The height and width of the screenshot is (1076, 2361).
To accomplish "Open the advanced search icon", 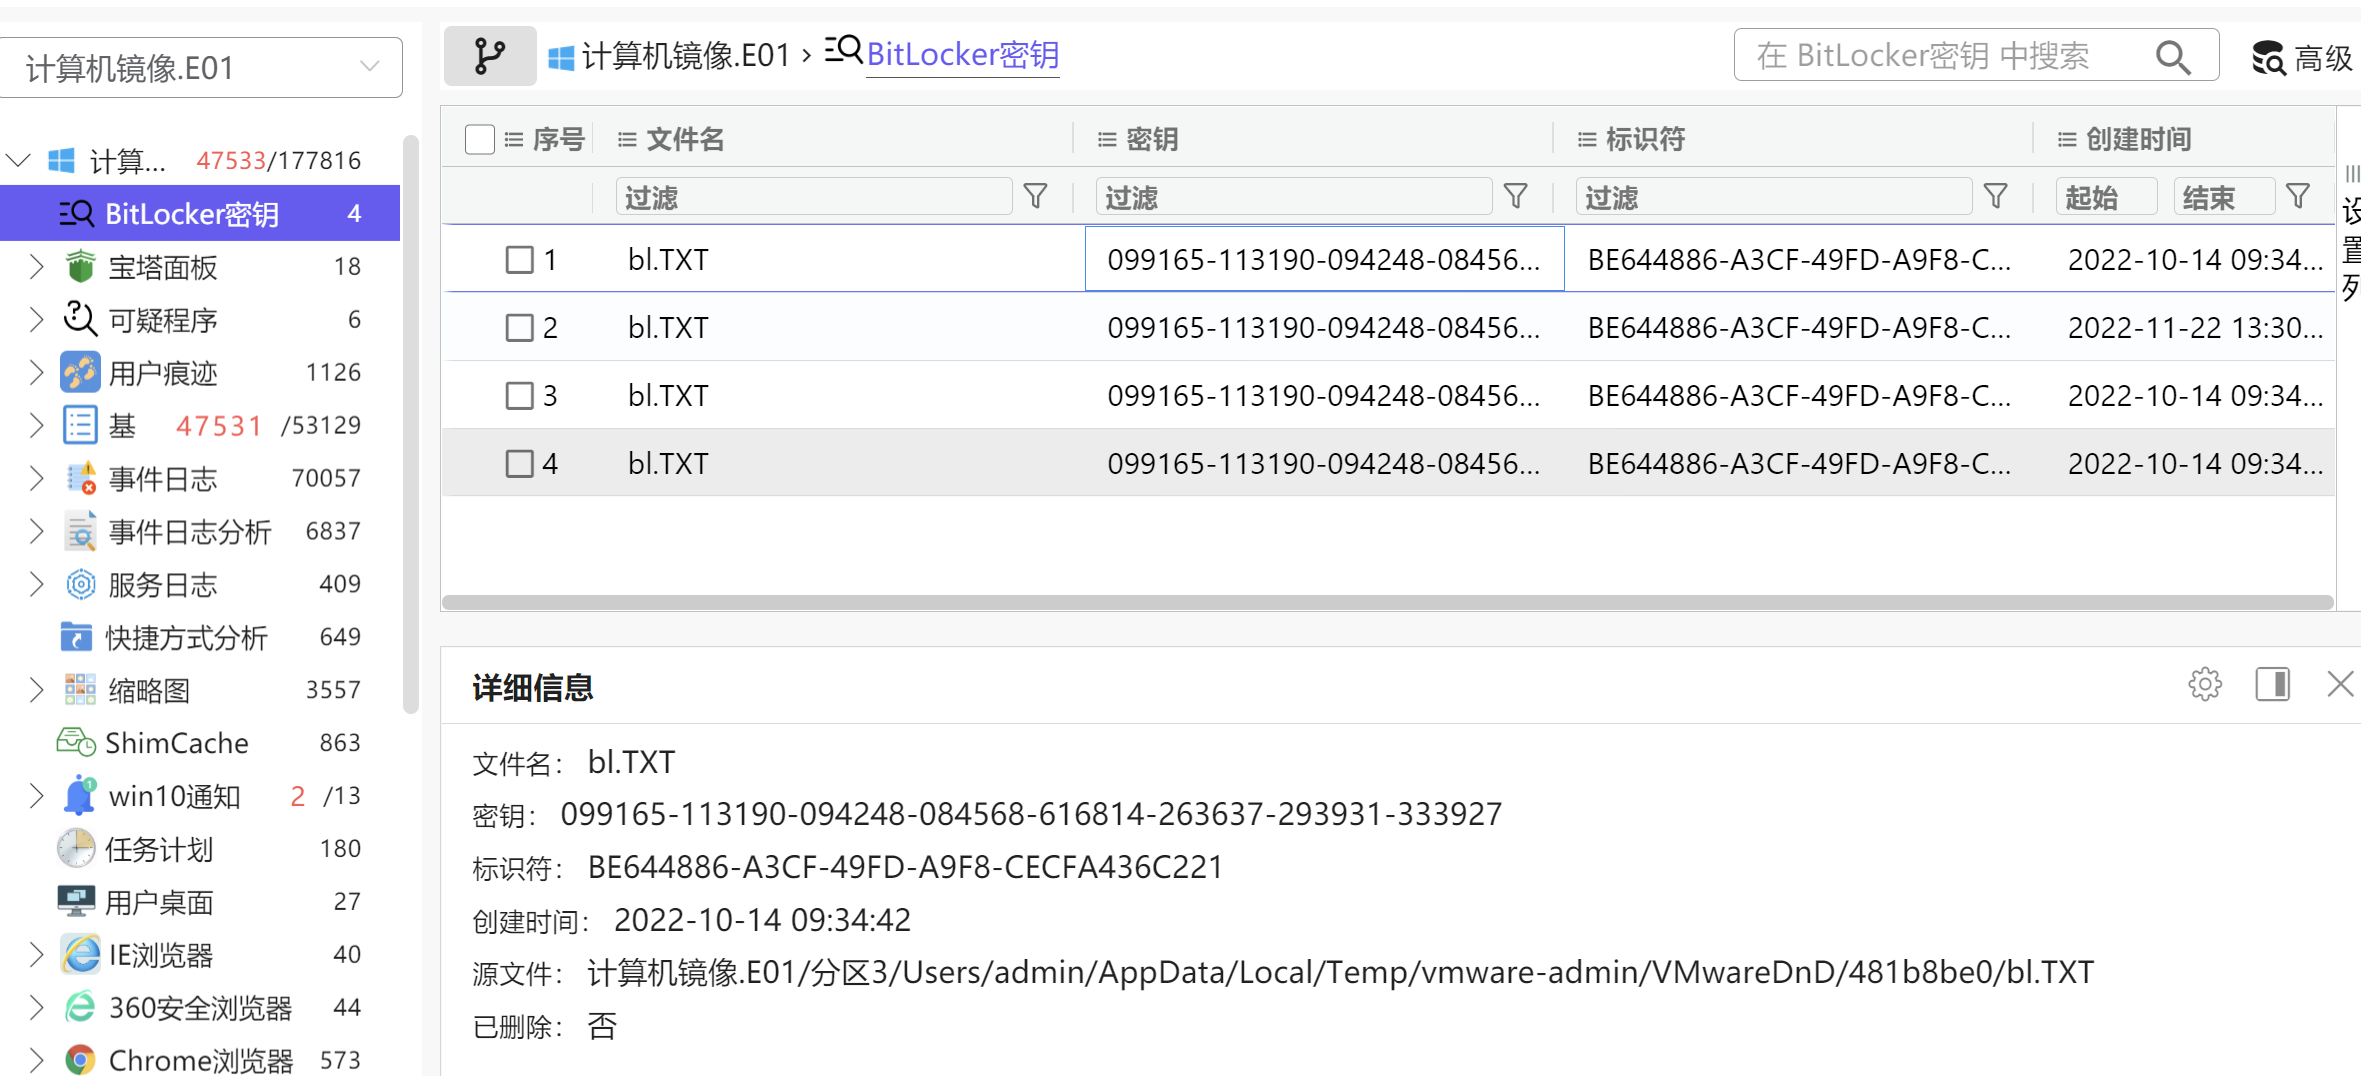I will point(2268,58).
